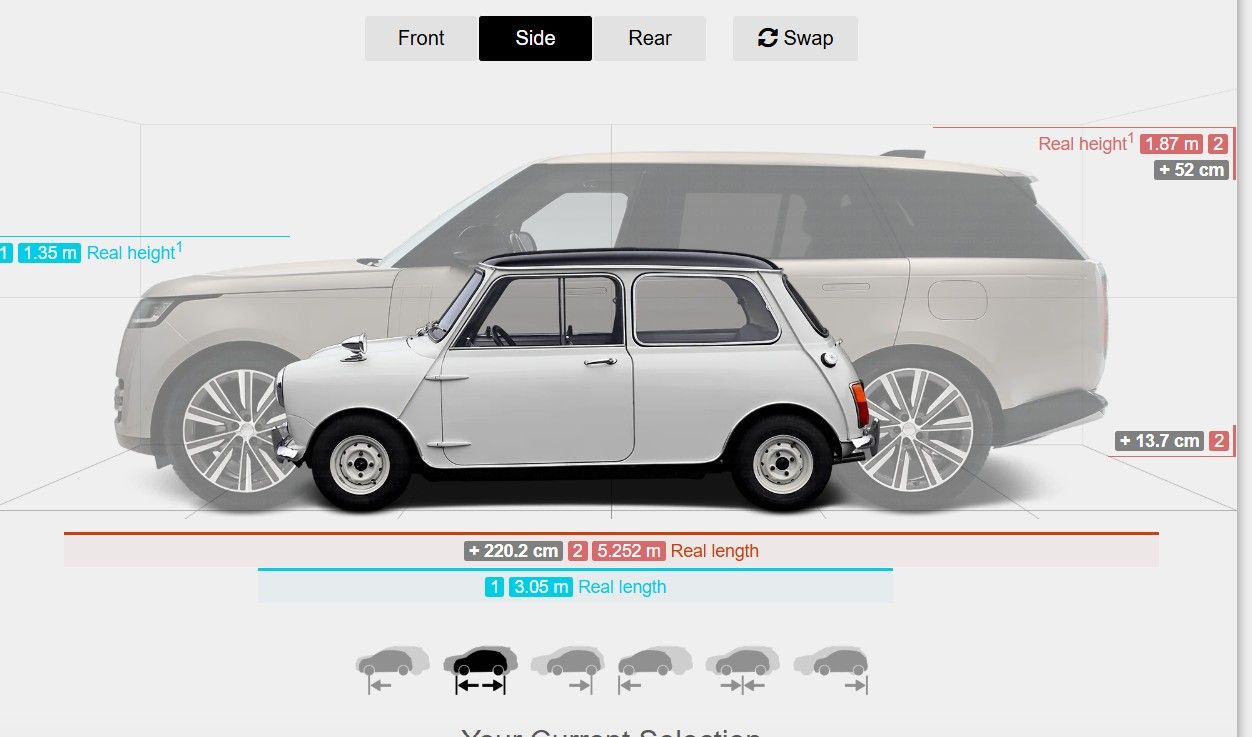Click the blue car 1 badge by length
Viewport: 1252px width, 737px height.
point(494,587)
